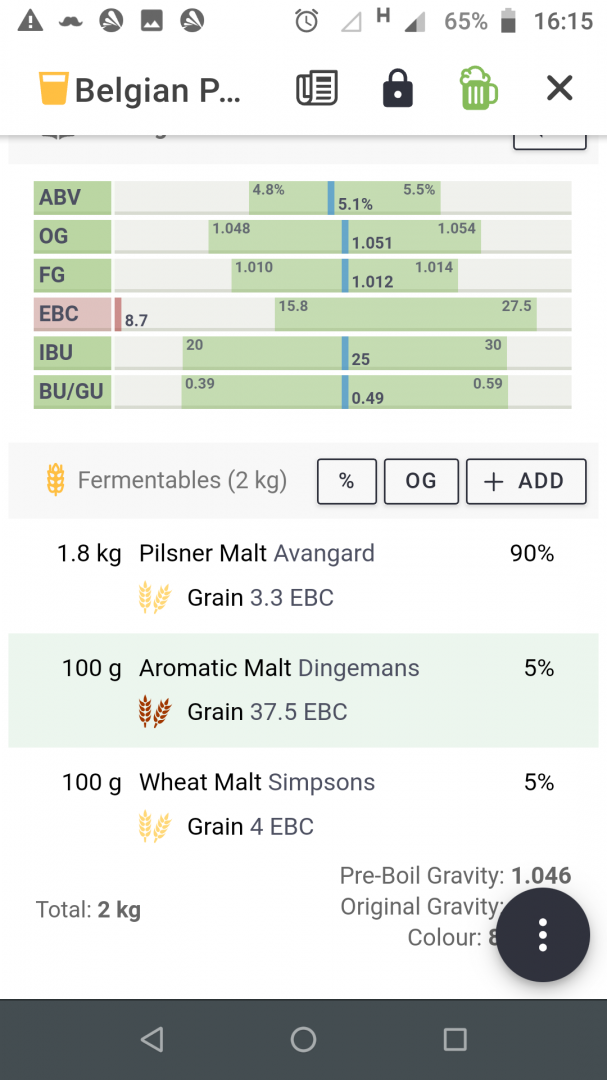607x1080 pixels.
Task: Tap the Aromatic Malt dark grain icon
Action: click(x=154, y=712)
